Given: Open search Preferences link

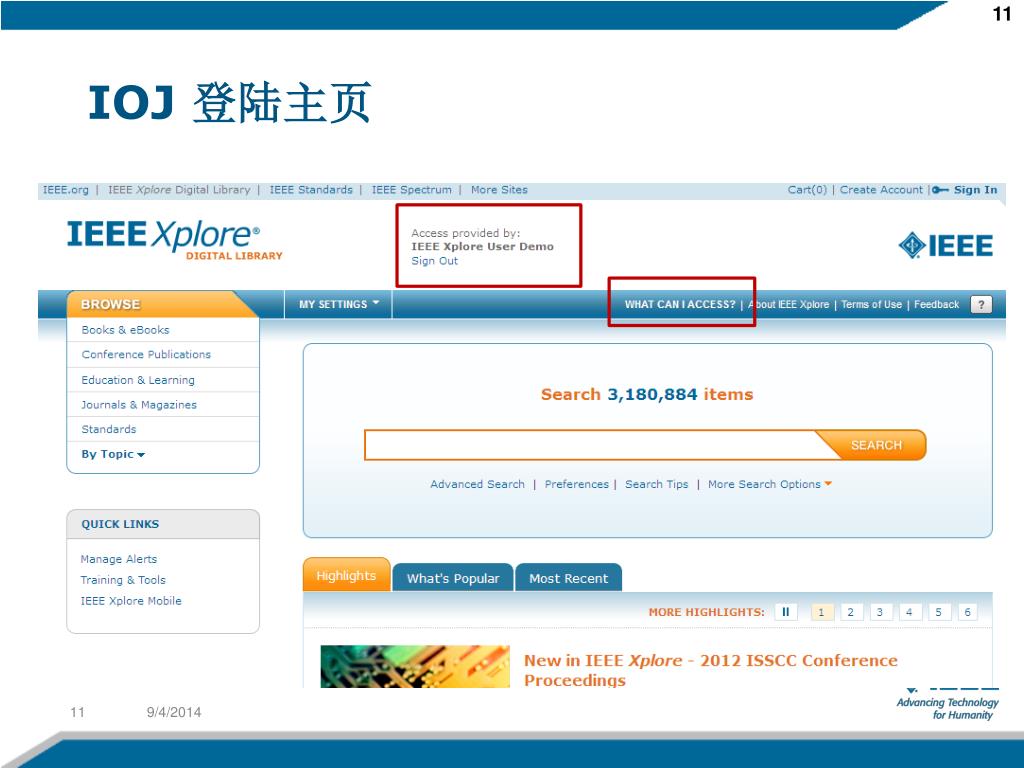Looking at the screenshot, I should click(x=577, y=484).
